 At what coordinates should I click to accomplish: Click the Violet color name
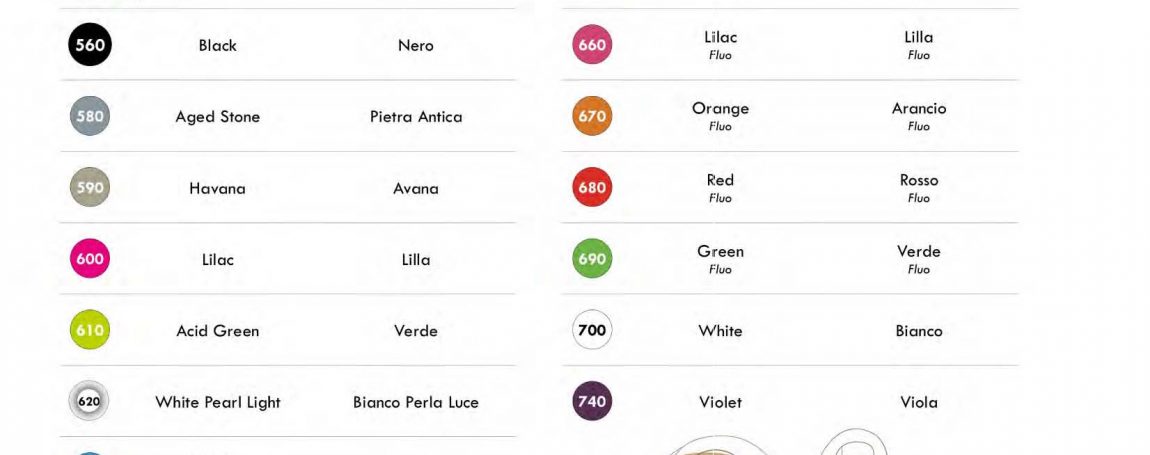pos(720,402)
